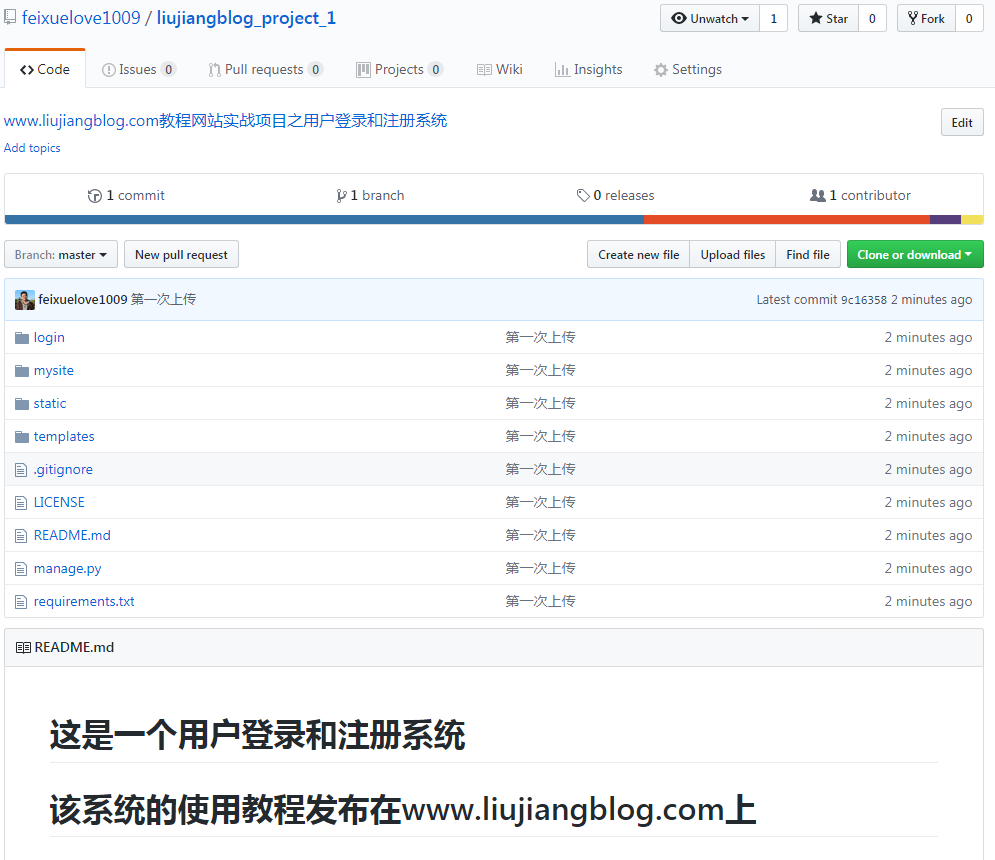Open the login folder name
The image size is (995, 860).
click(49, 338)
